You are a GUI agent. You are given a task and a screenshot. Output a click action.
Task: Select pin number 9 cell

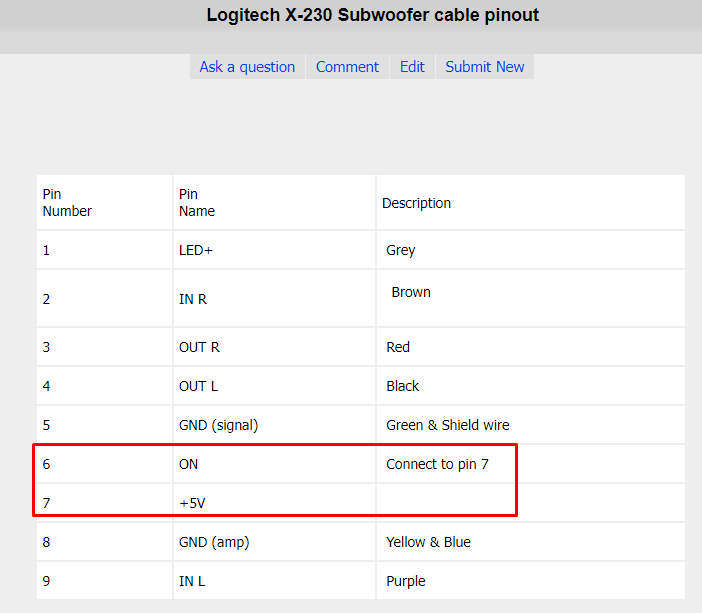tap(104, 581)
